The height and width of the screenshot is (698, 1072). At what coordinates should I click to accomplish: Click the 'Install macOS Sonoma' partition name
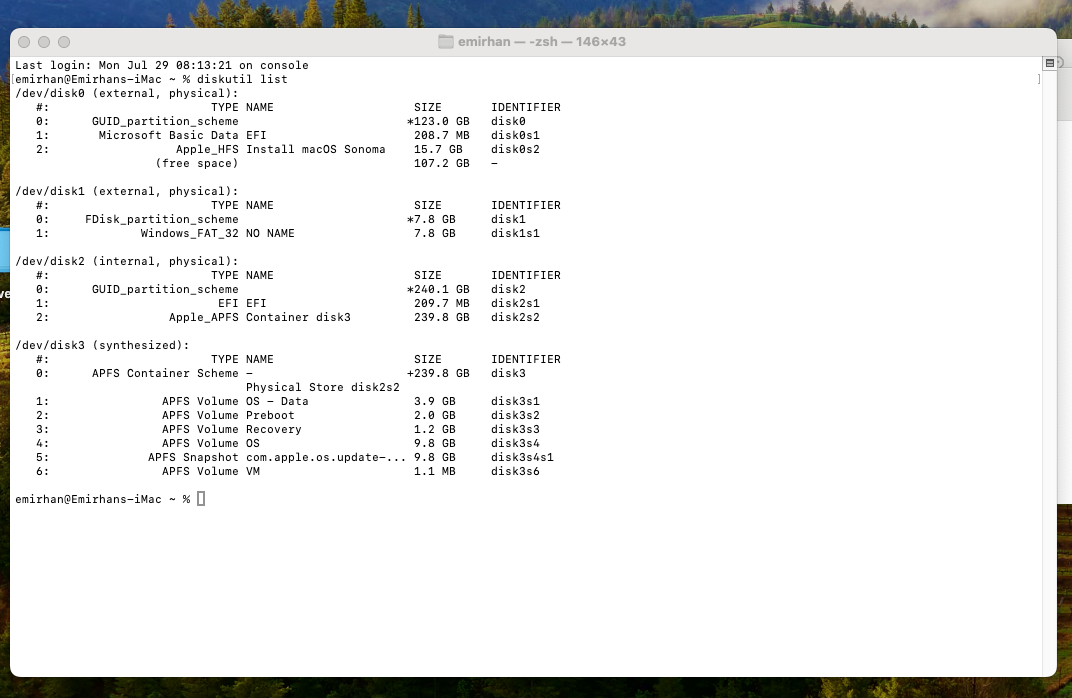point(315,149)
